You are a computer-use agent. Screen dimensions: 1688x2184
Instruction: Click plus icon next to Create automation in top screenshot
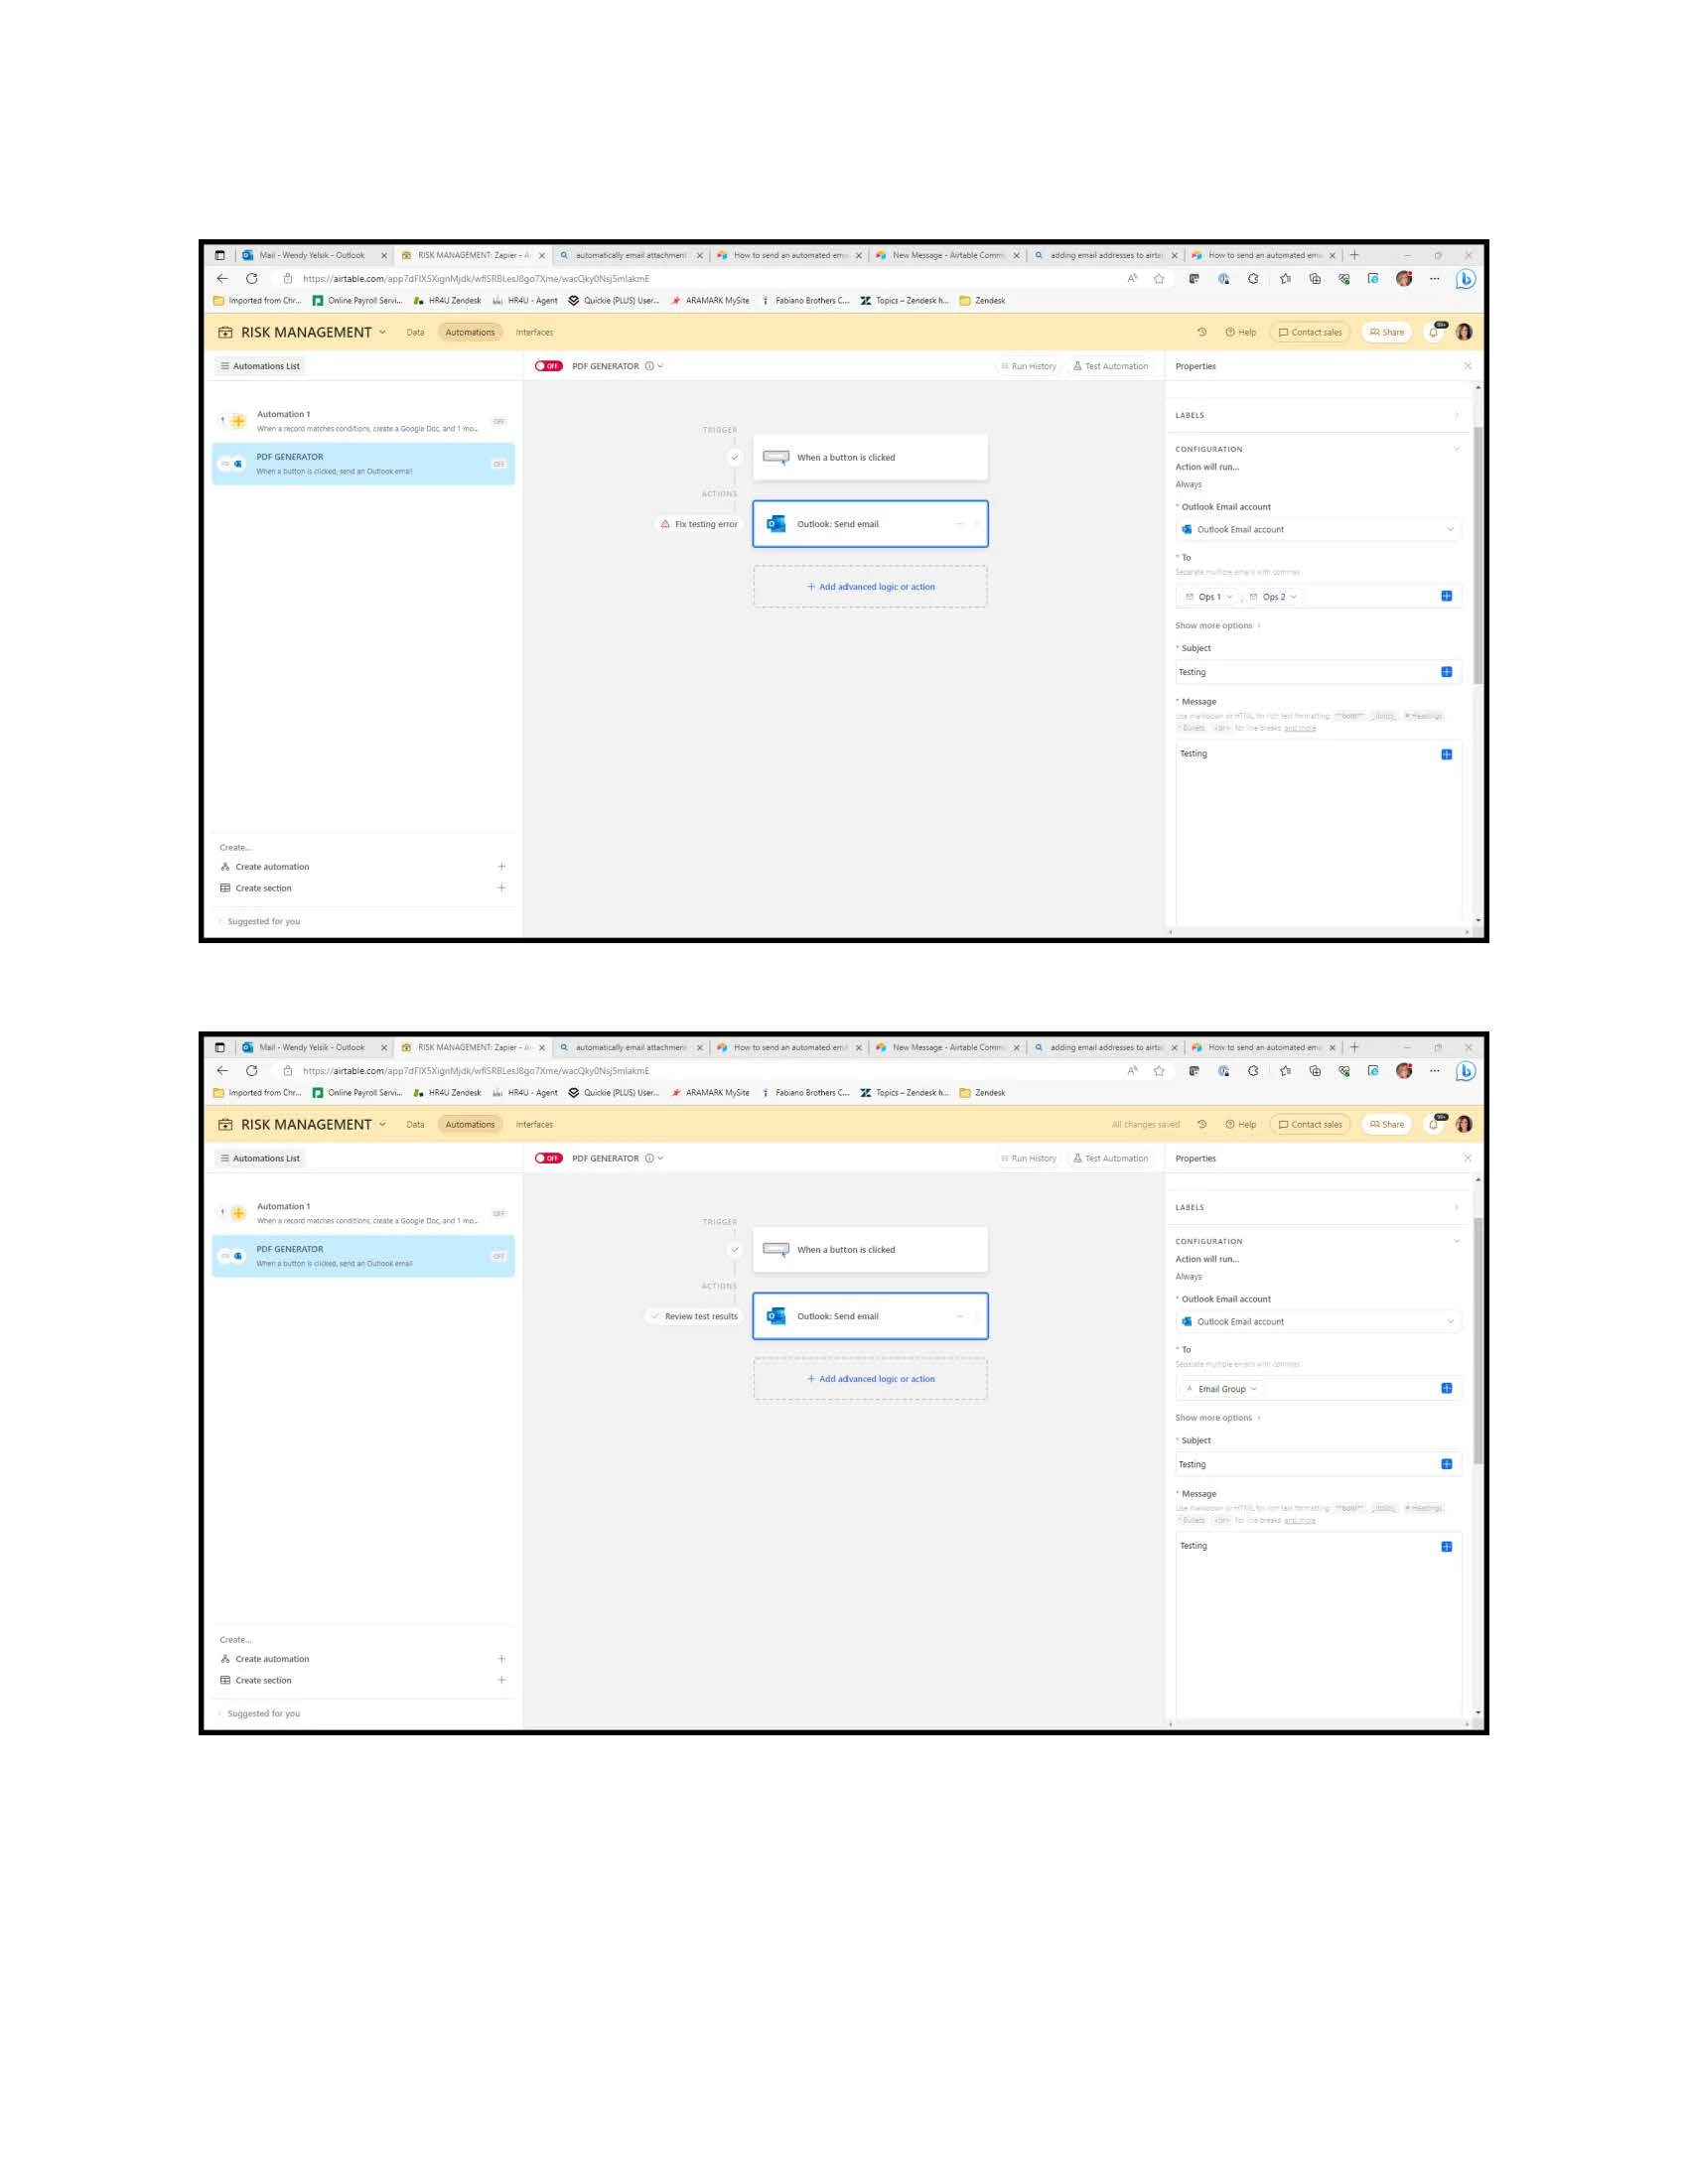tap(502, 867)
